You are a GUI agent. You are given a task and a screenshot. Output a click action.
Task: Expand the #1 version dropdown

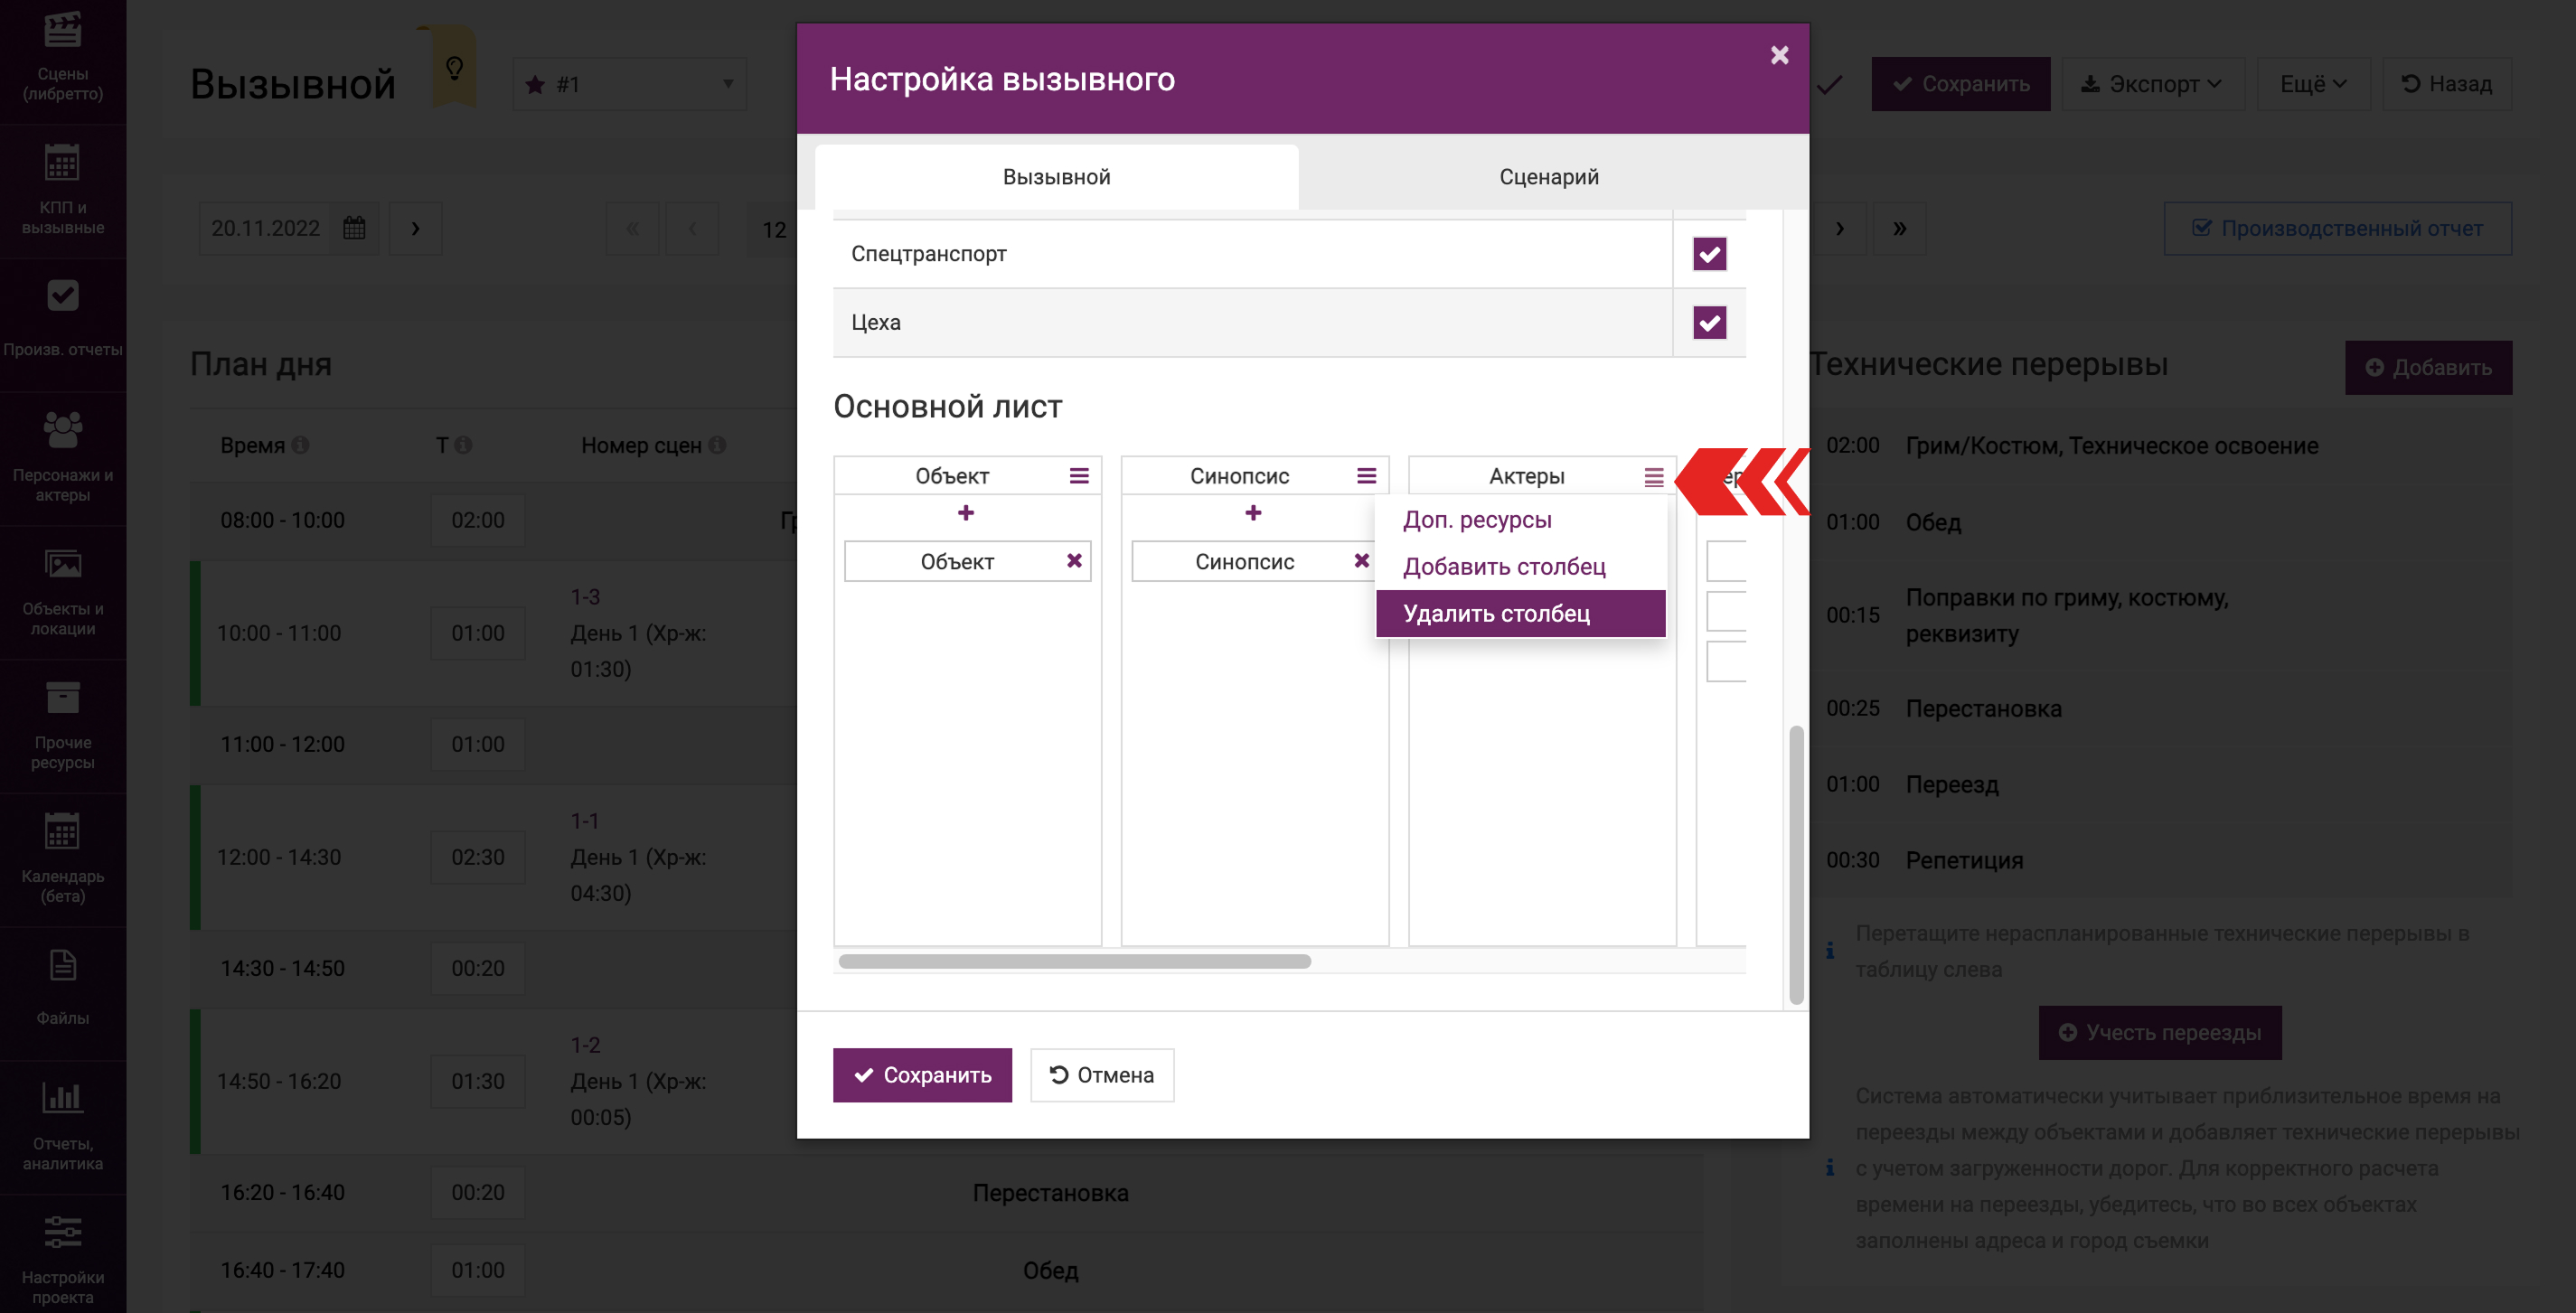630,84
